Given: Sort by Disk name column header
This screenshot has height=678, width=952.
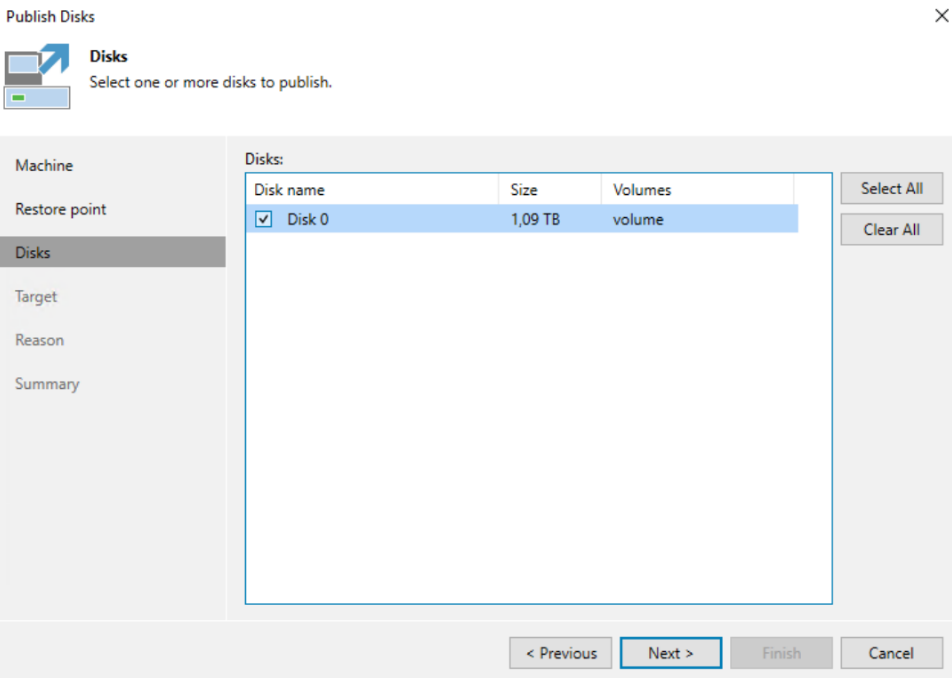Looking at the screenshot, I should pyautogui.click(x=372, y=190).
